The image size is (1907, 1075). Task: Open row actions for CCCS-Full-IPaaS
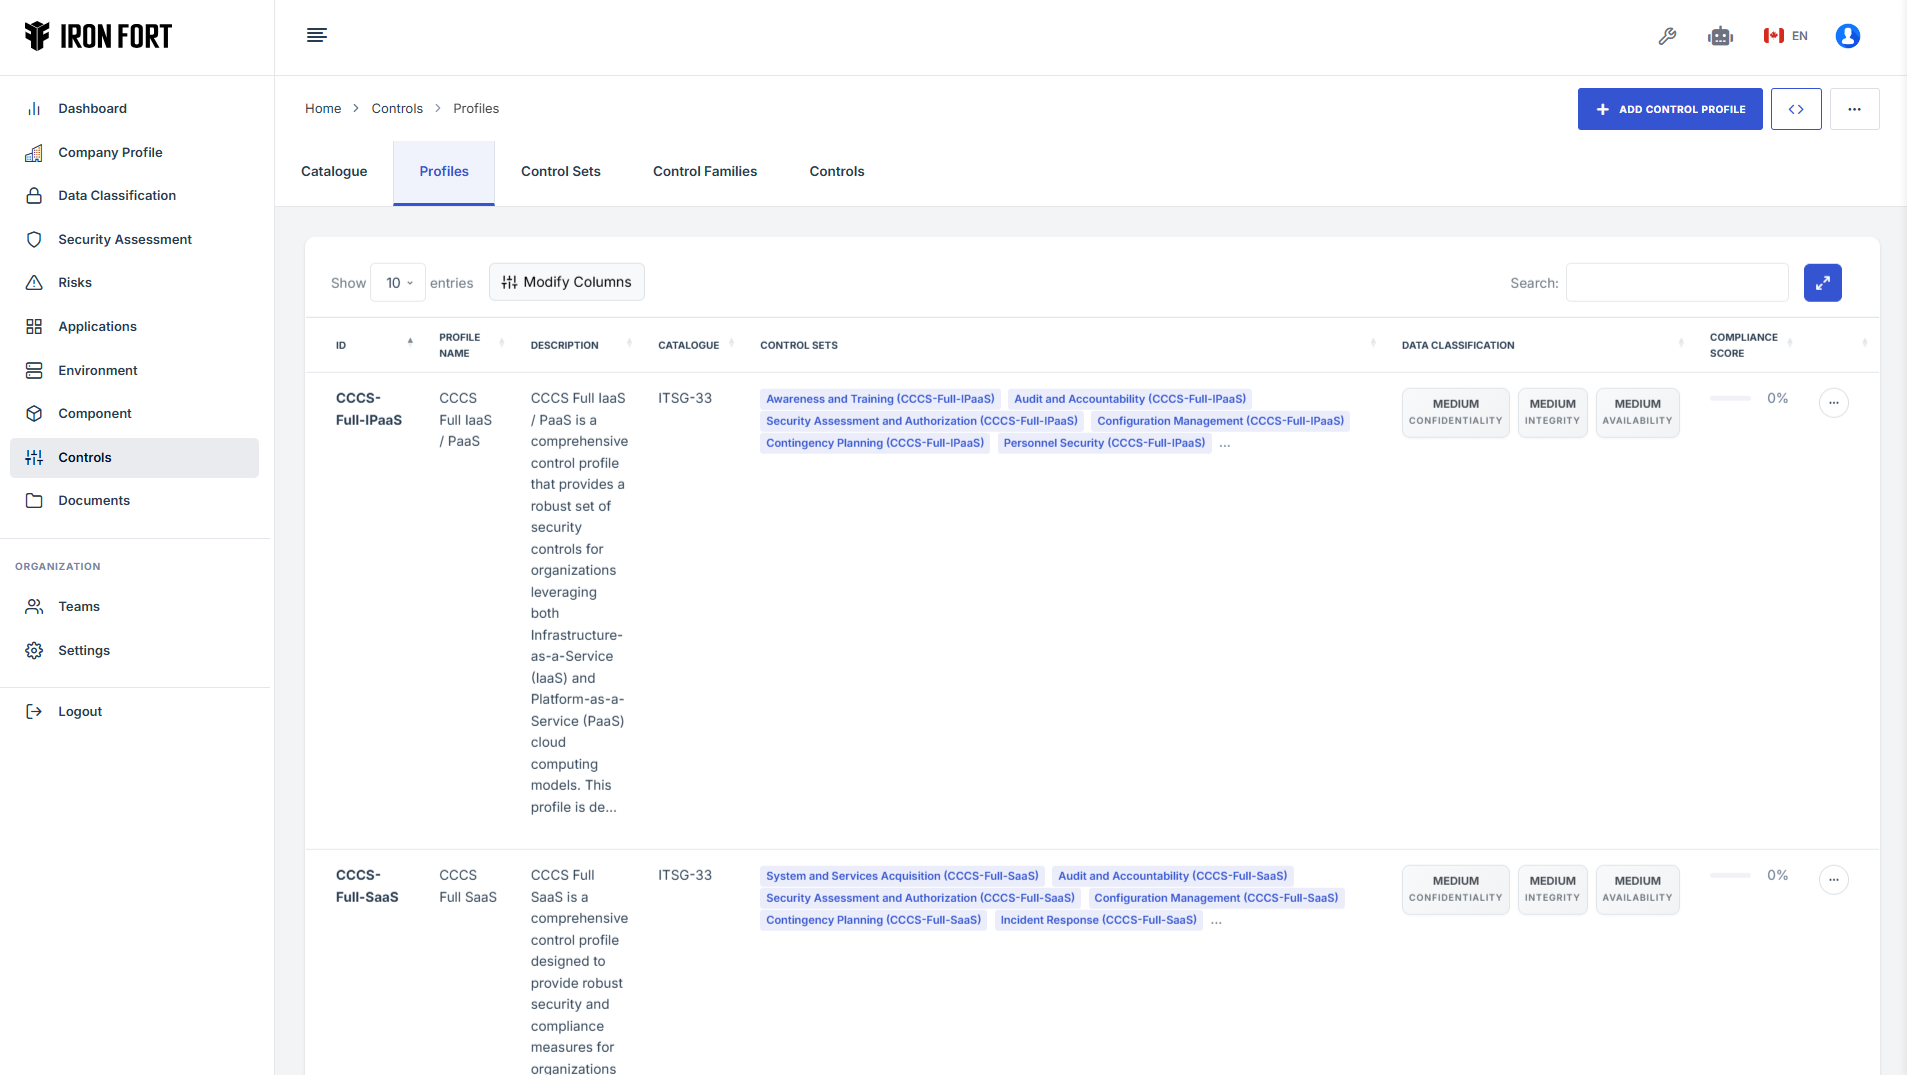click(x=1833, y=403)
